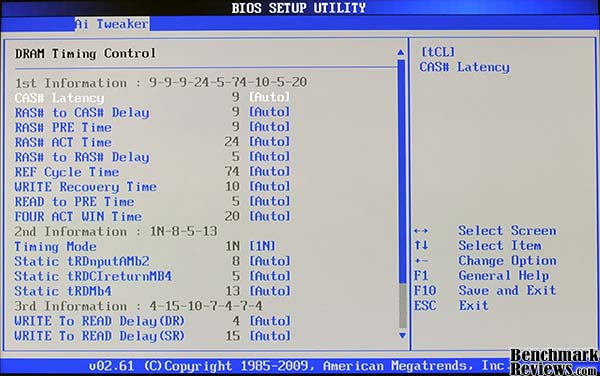Image resolution: width=600 pixels, height=376 pixels.
Task: Select READ to PRE Time [Auto] value
Action: pos(269,202)
